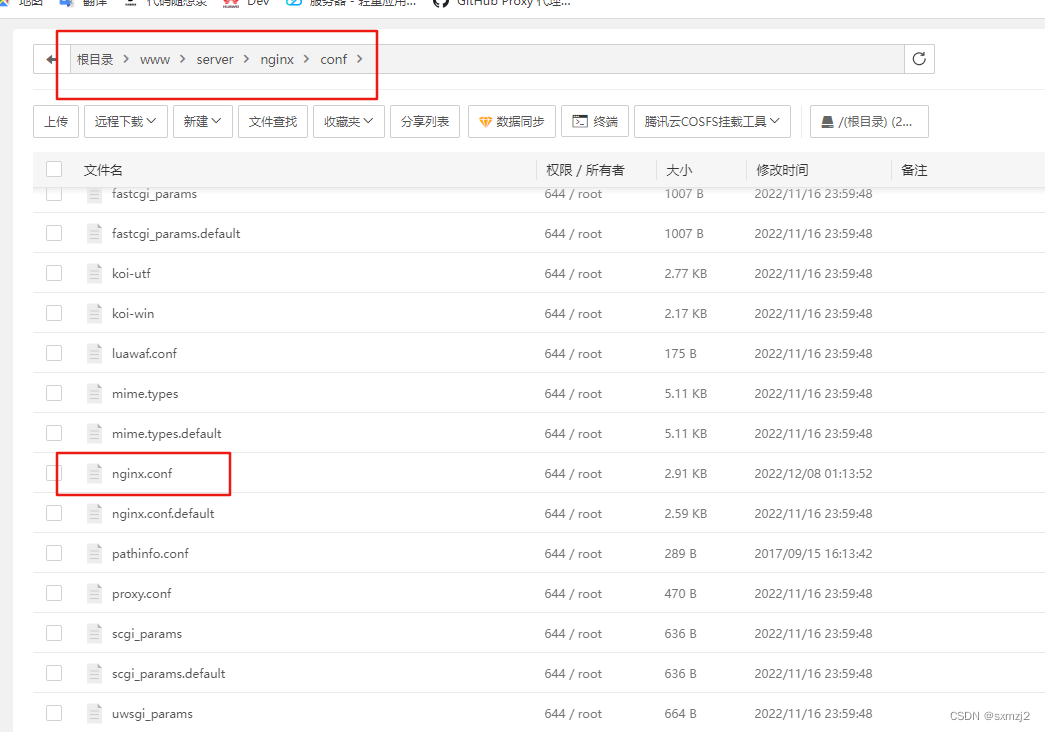This screenshot has width=1045, height=732.
Task: Click chevron after conf in breadcrumb
Action: pyautogui.click(x=360, y=59)
